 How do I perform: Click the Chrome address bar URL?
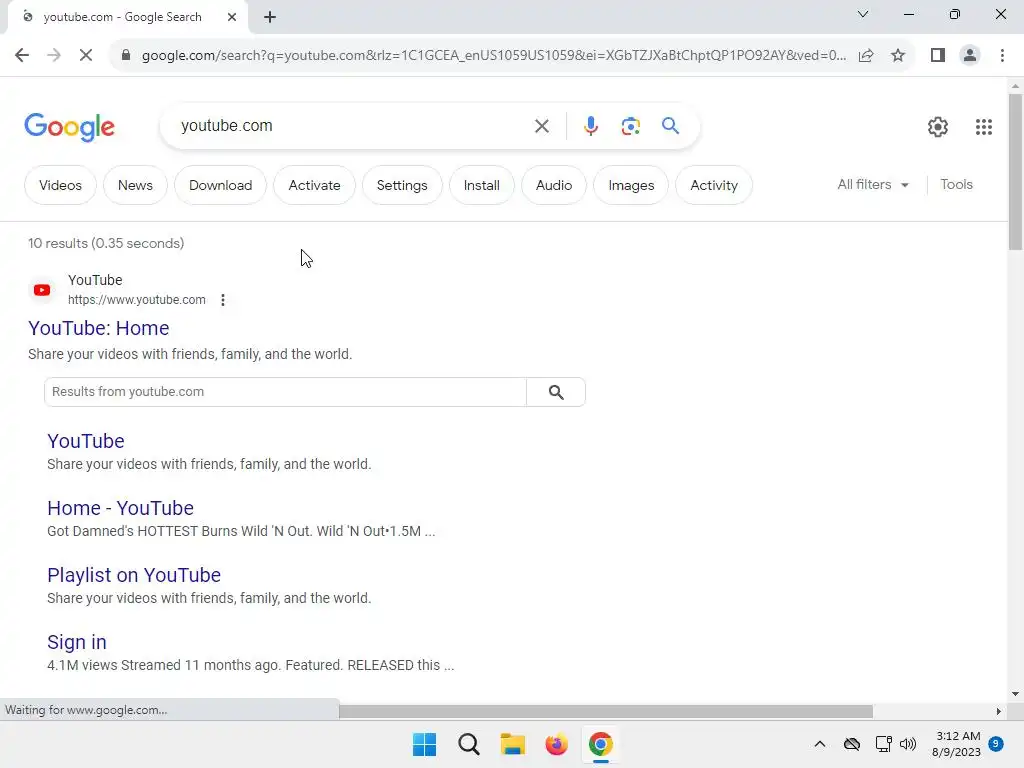click(494, 56)
